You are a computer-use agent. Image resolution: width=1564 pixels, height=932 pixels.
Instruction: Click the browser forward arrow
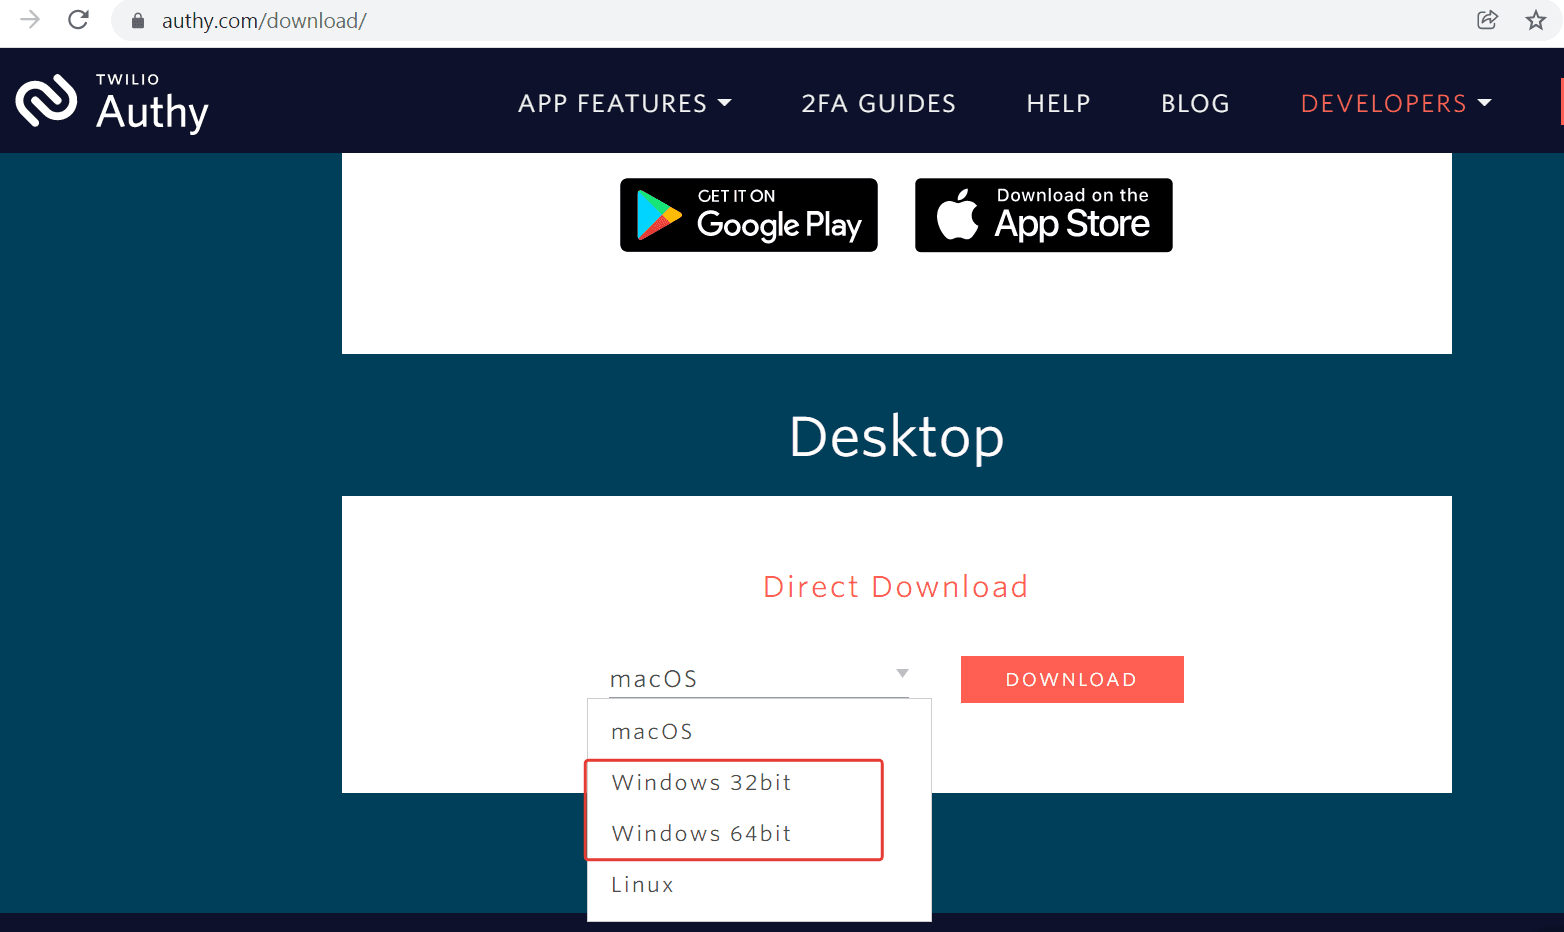30,20
